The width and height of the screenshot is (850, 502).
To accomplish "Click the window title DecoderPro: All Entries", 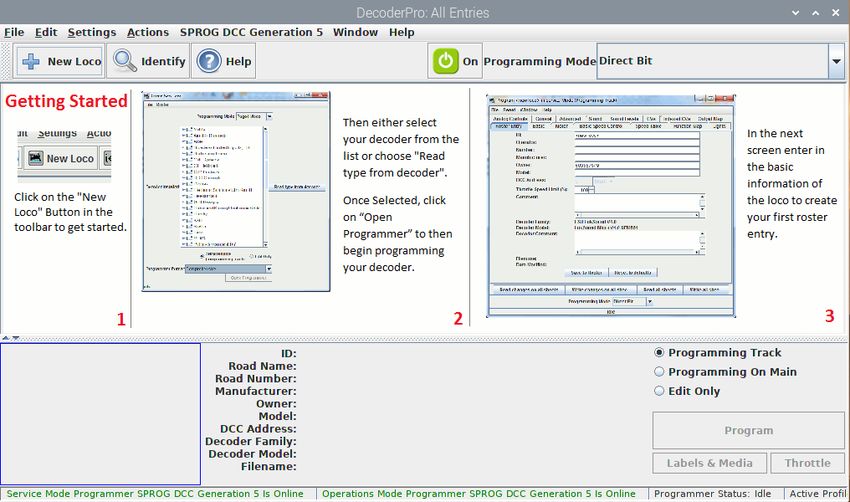I will (x=423, y=12).
